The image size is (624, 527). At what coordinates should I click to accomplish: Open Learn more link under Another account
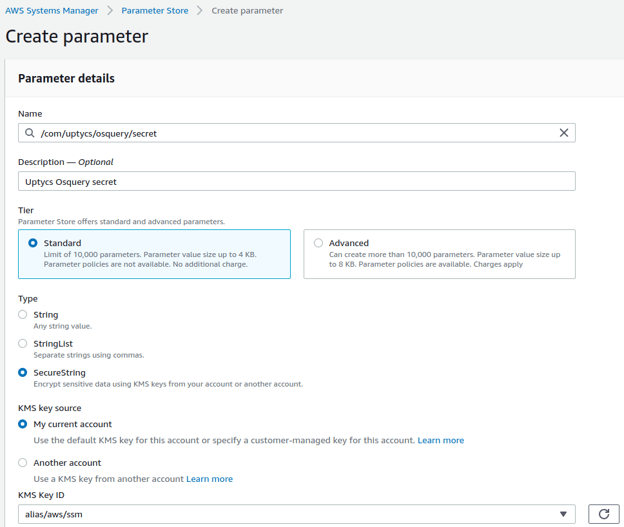(209, 479)
